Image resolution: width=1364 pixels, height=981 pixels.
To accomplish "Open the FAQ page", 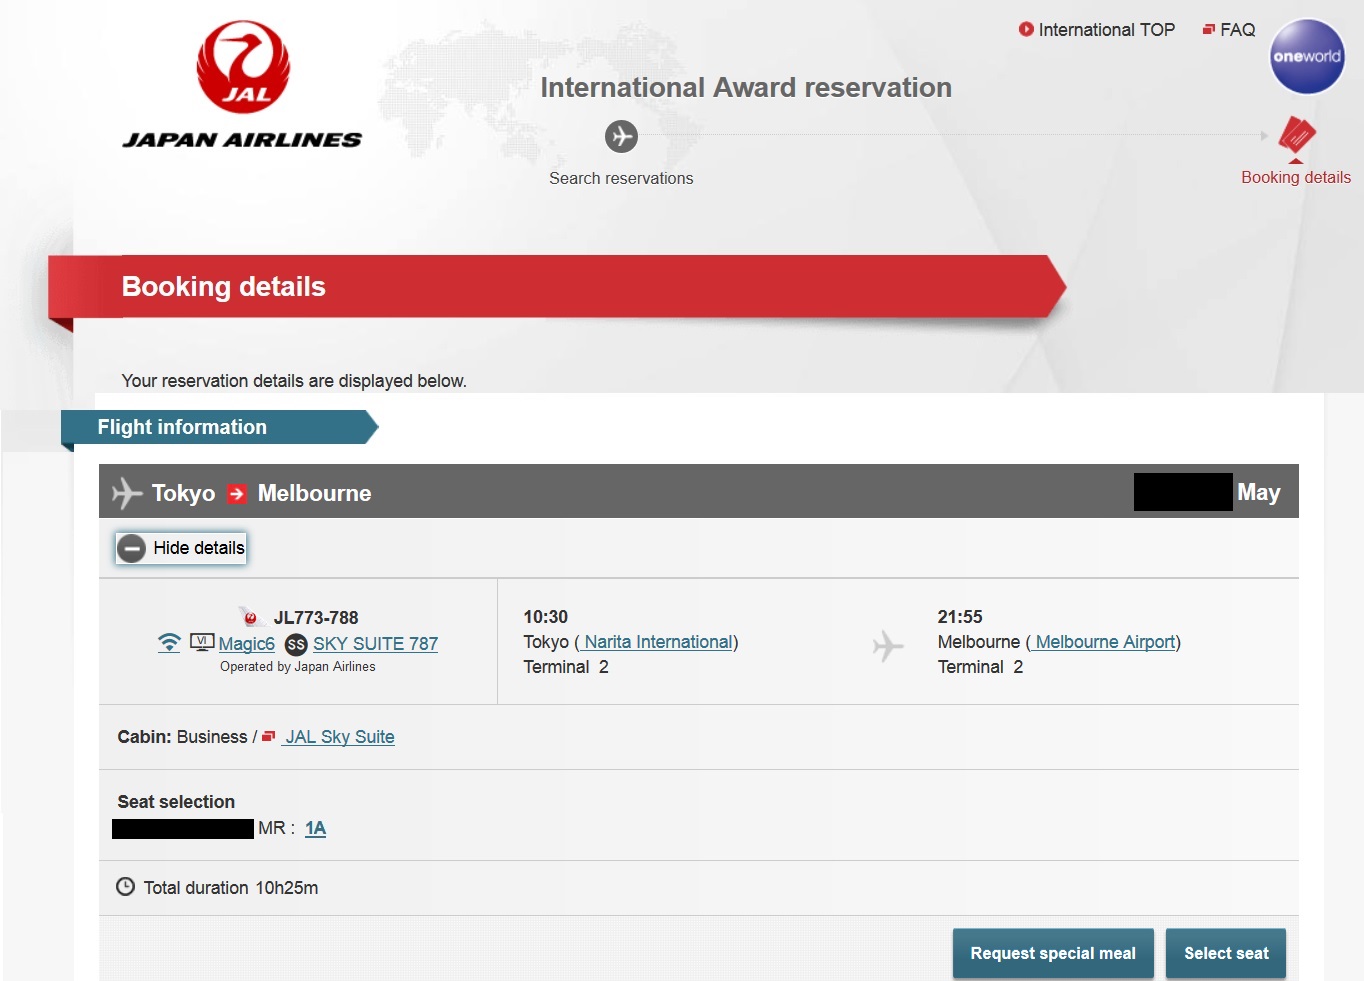I will tap(1237, 30).
